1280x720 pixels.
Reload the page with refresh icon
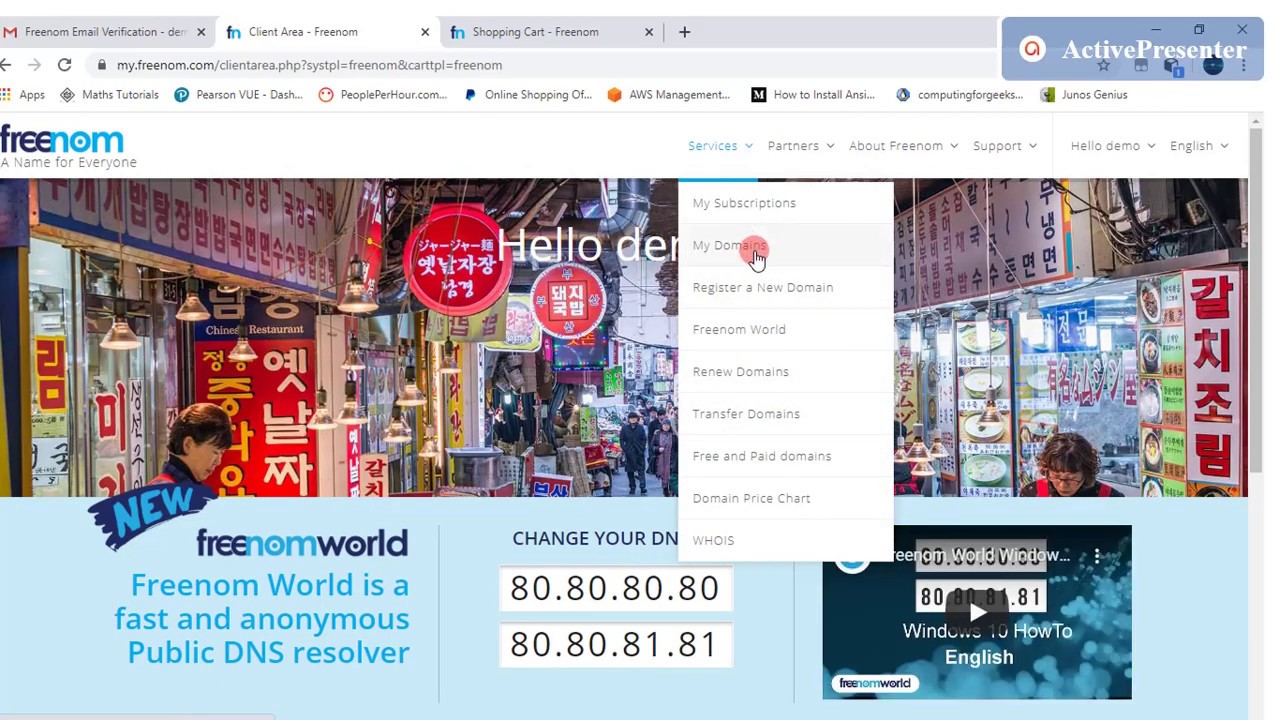[x=64, y=65]
